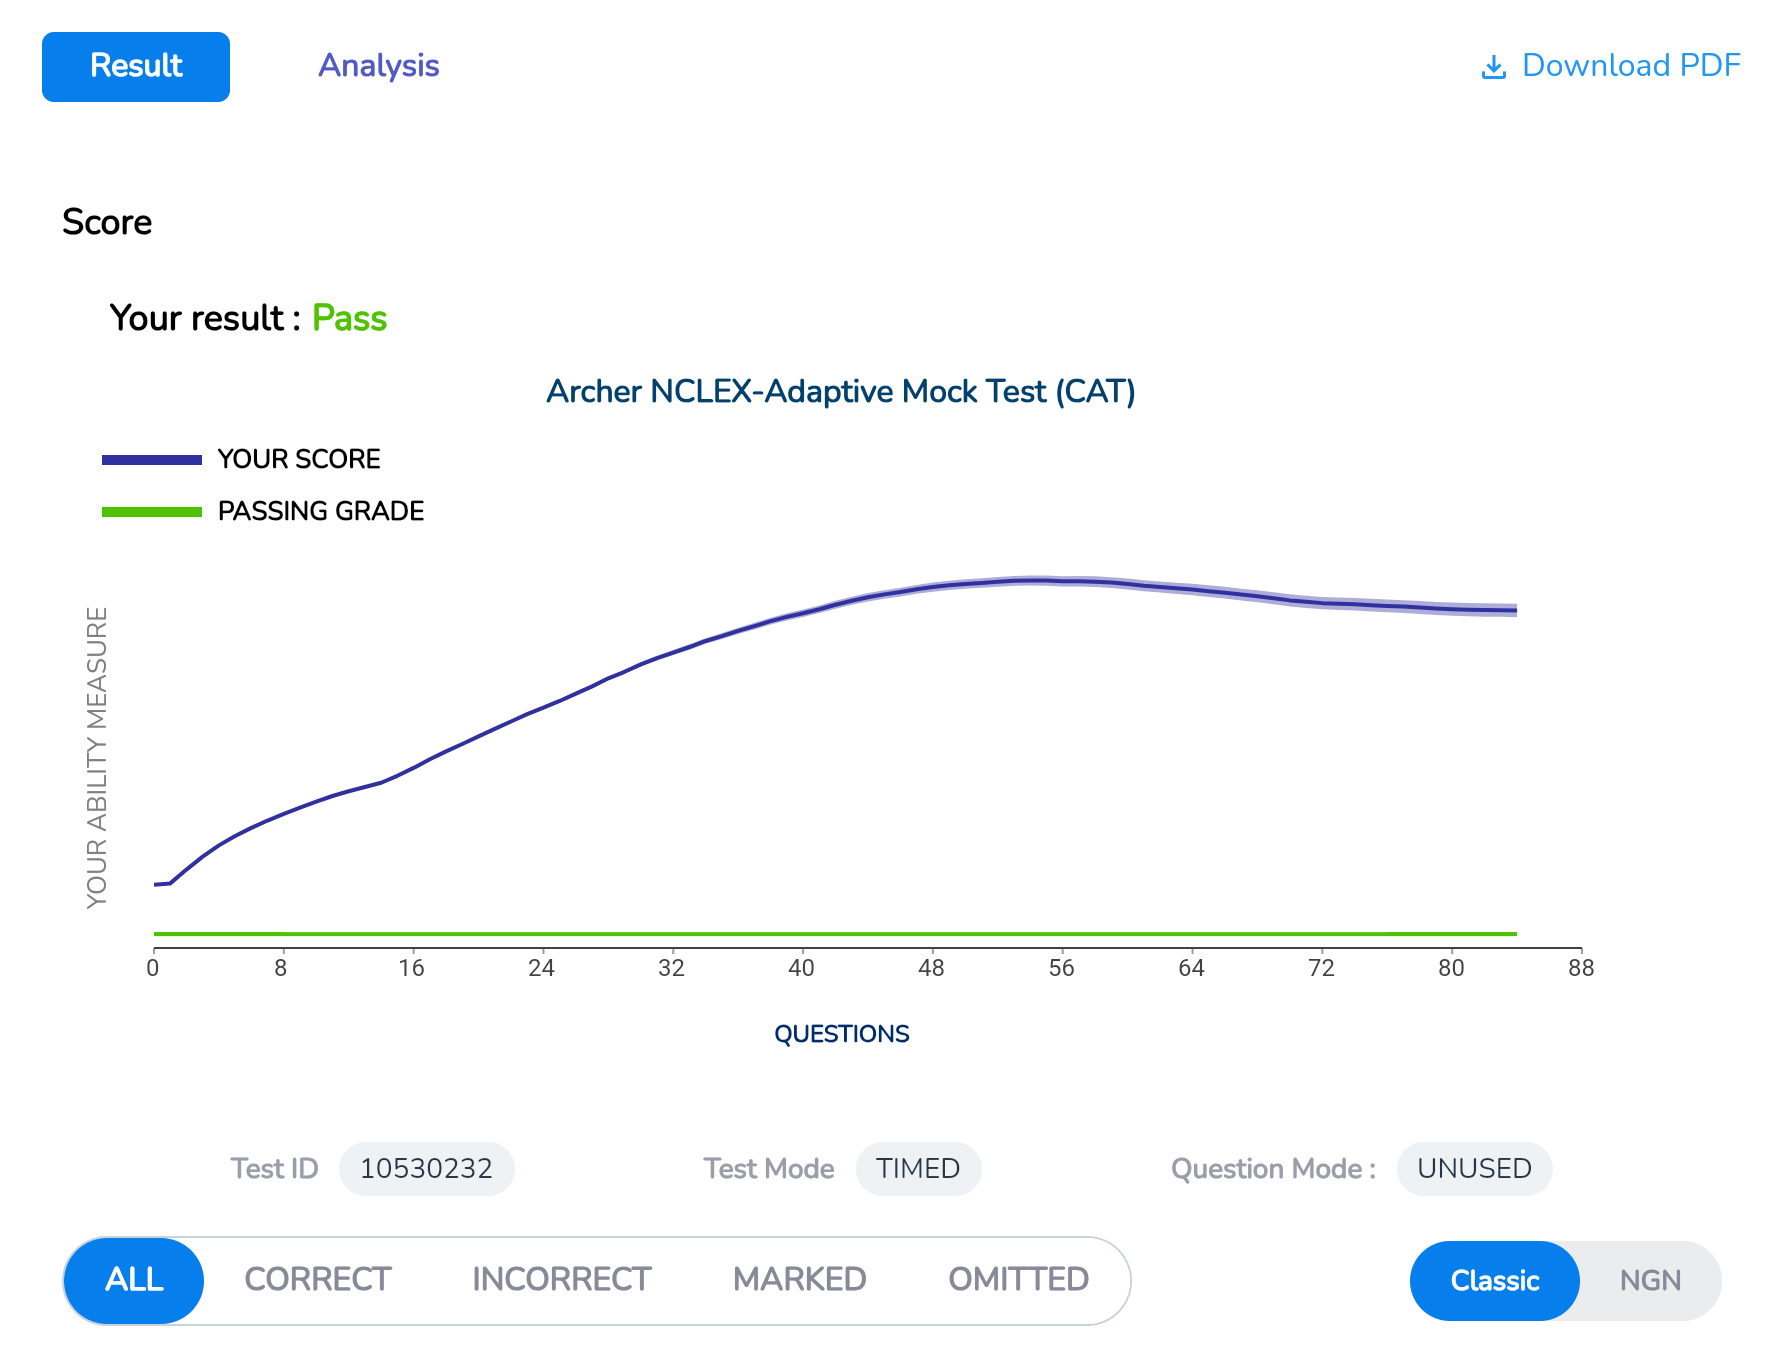This screenshot has width=1782, height=1354.
Task: Switch to the Result tab
Action: (x=136, y=67)
